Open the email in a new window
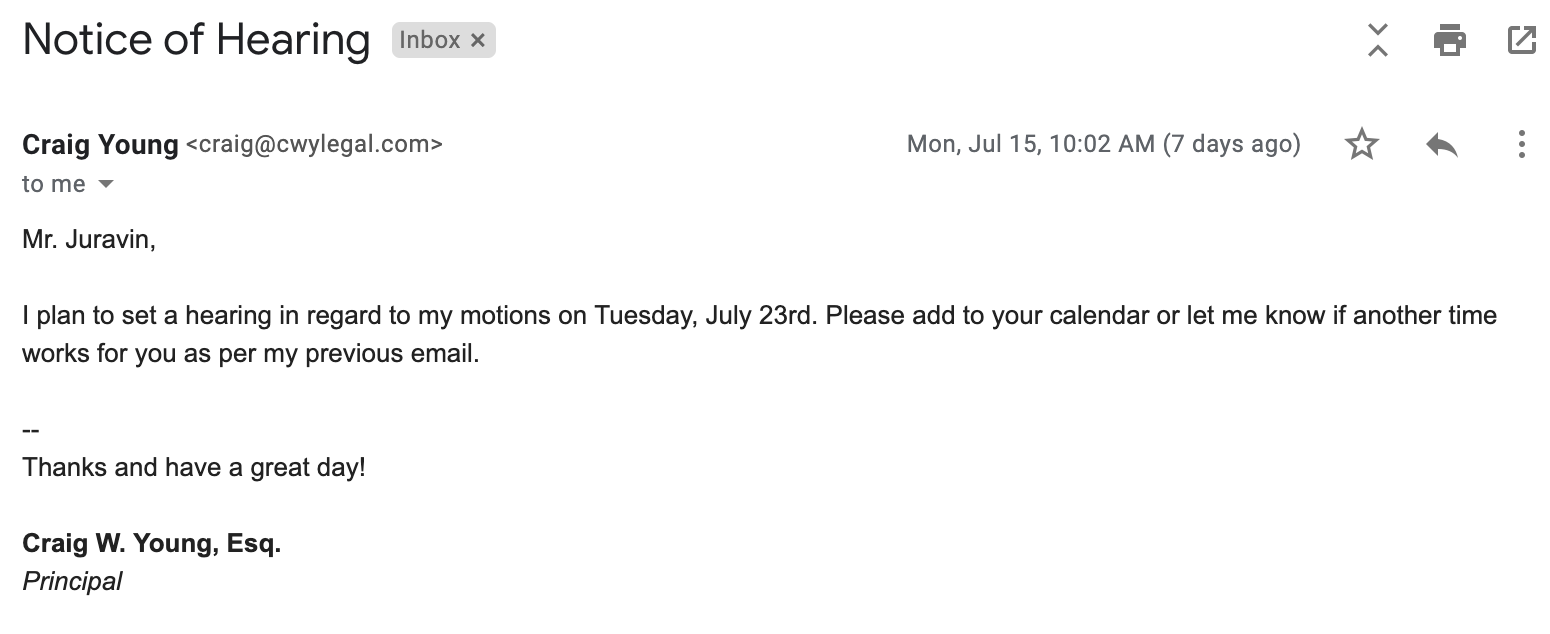Viewport: 1550px width, 634px height. pos(1521,40)
